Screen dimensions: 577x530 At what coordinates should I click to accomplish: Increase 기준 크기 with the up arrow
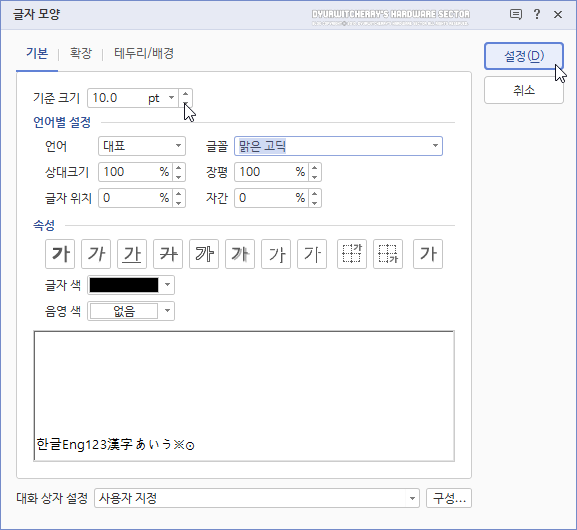185,94
